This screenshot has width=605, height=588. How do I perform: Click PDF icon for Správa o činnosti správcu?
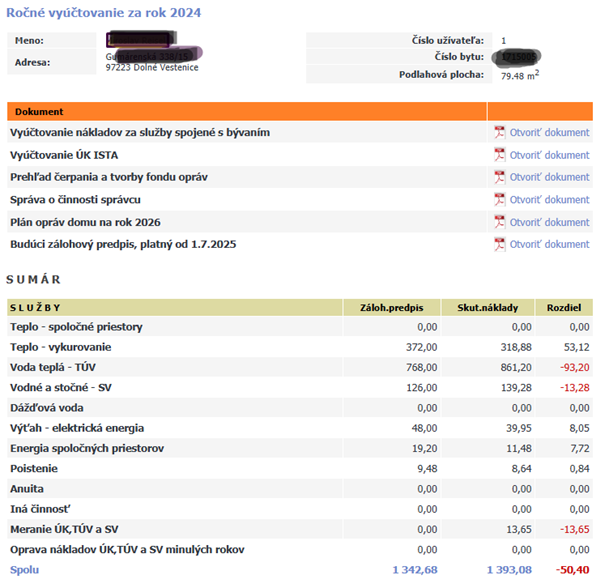click(500, 200)
